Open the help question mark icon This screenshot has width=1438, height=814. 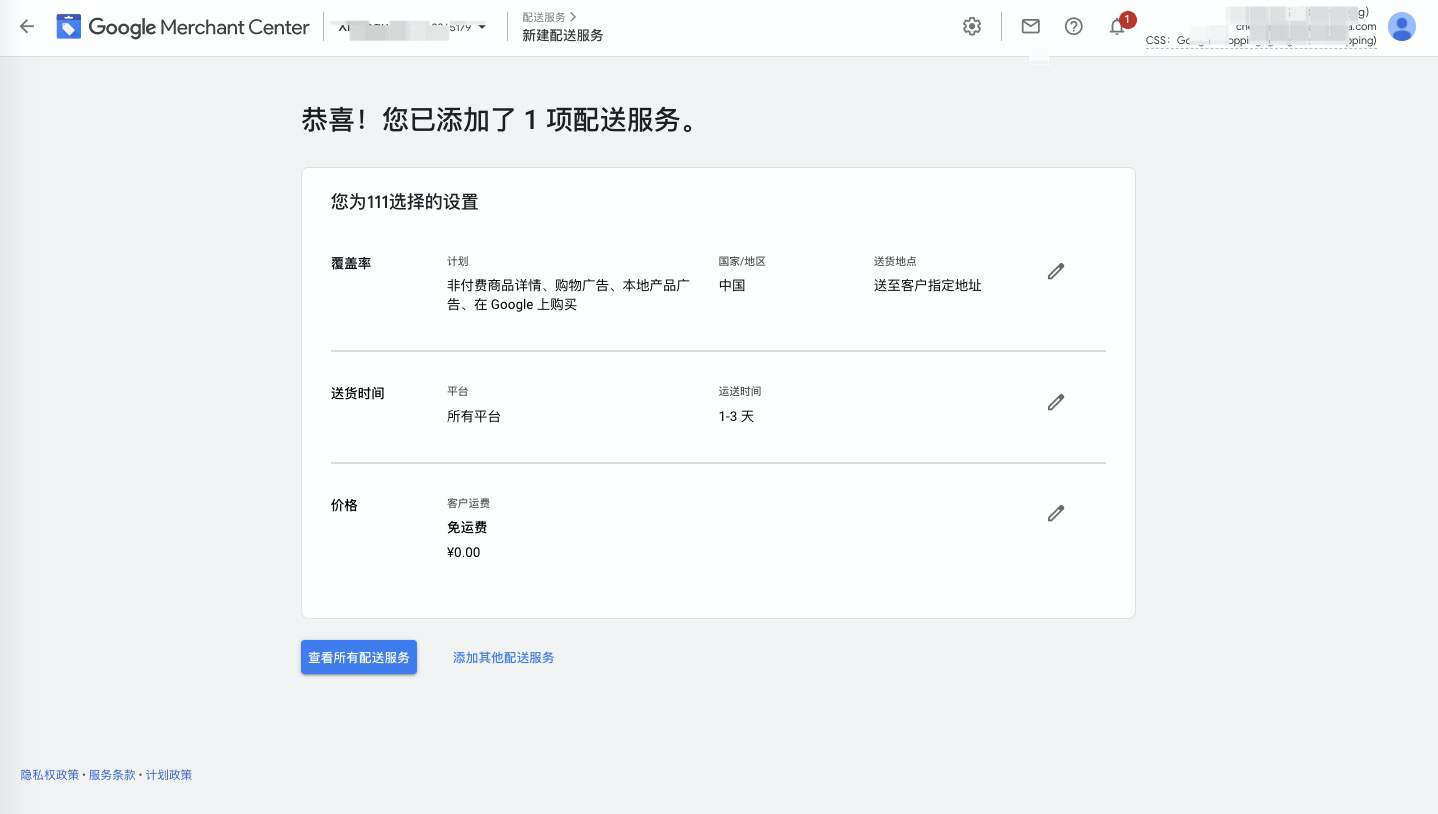tap(1074, 27)
